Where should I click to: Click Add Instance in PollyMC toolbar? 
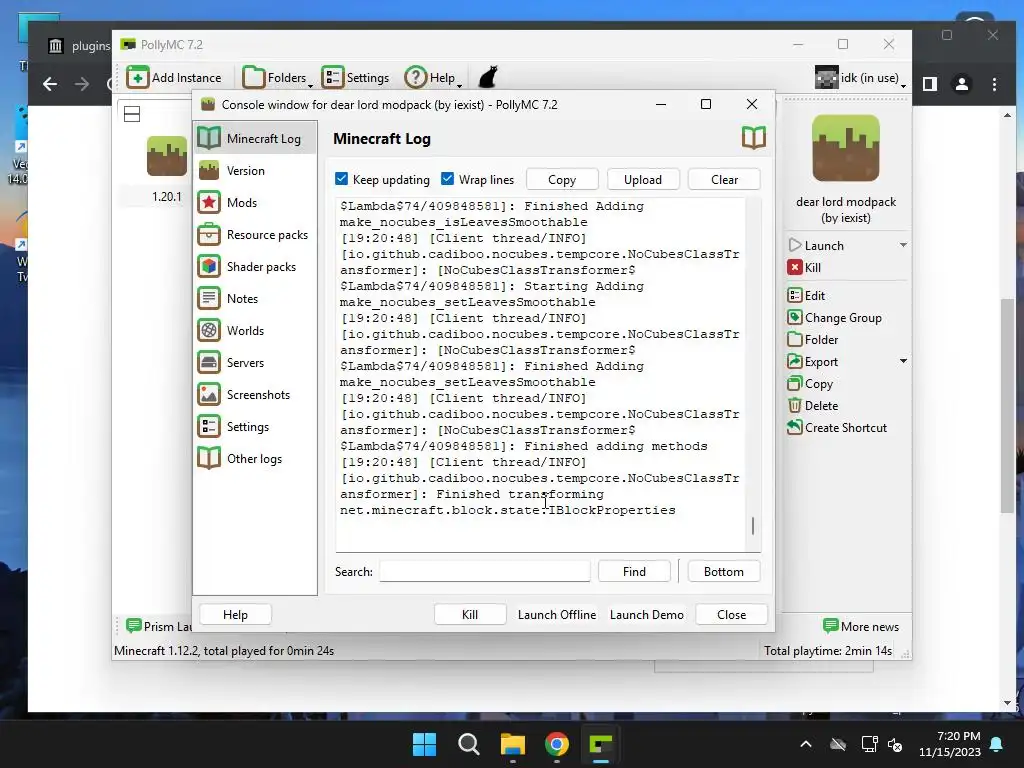[x=174, y=78]
